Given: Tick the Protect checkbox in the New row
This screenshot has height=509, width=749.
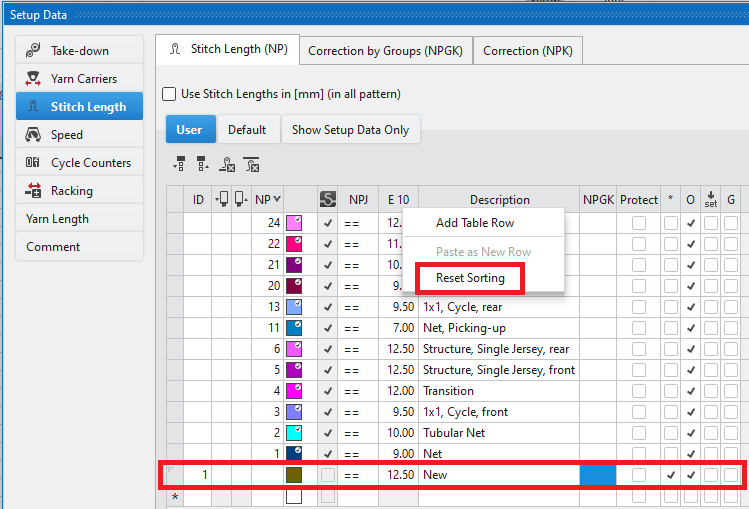Looking at the screenshot, I should (638, 474).
